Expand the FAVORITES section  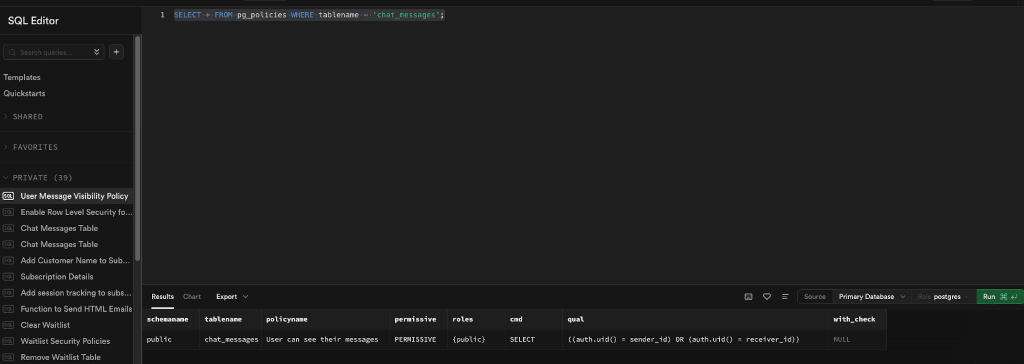click(35, 147)
